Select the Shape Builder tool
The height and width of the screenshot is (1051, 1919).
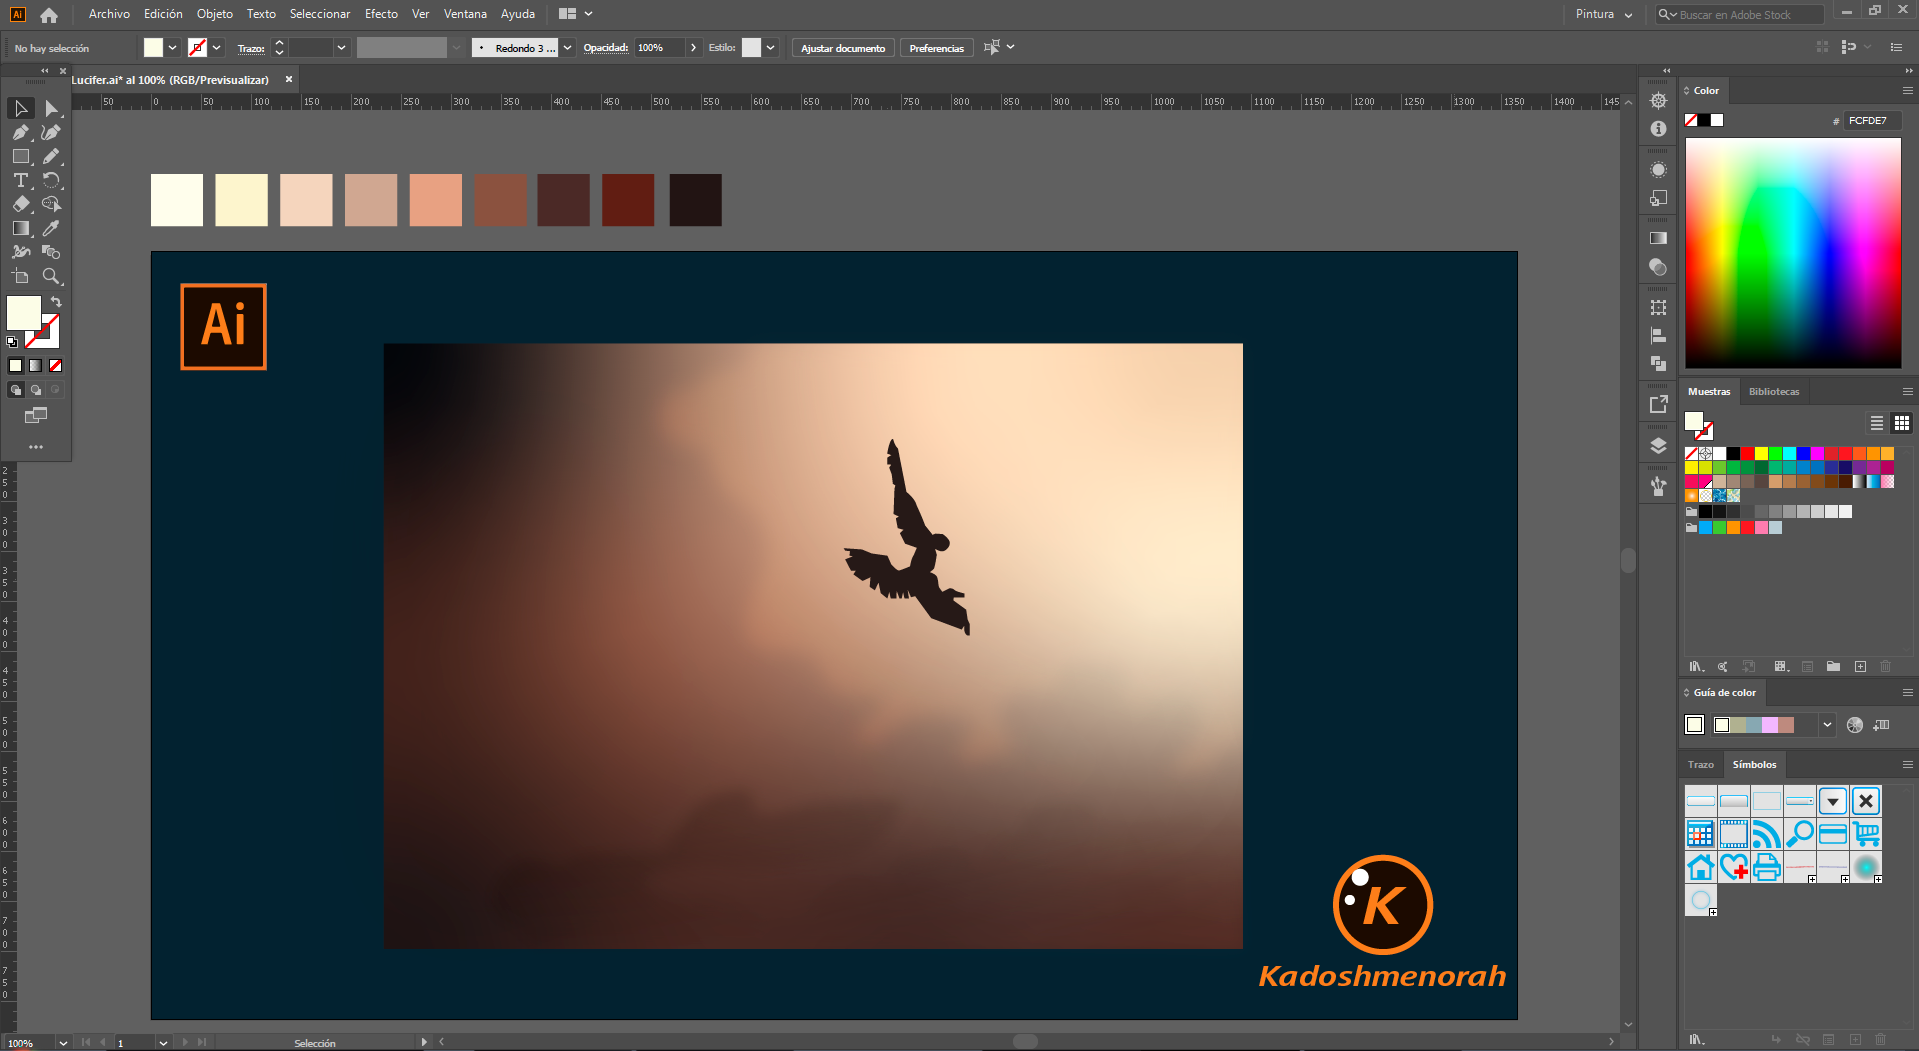point(51,204)
